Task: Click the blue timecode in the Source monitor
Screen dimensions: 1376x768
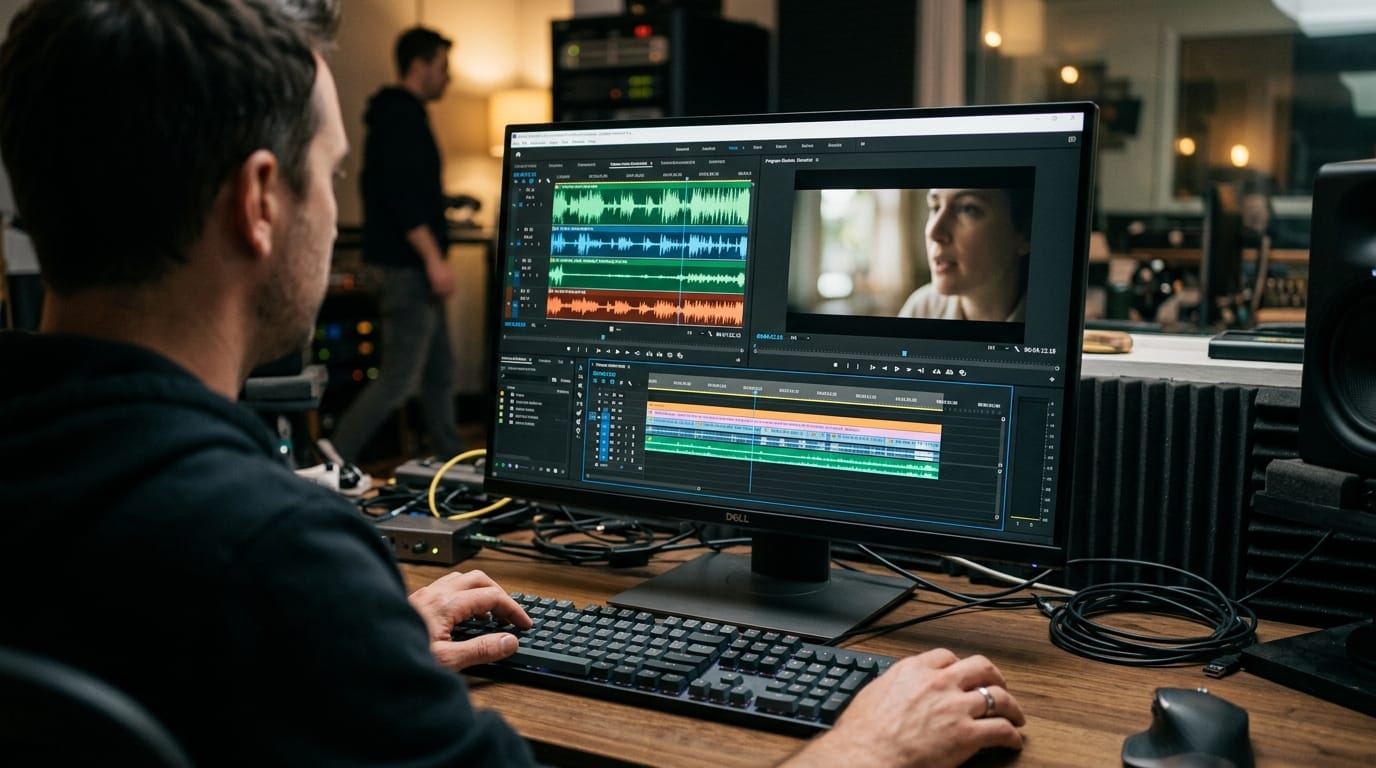Action: coord(515,324)
